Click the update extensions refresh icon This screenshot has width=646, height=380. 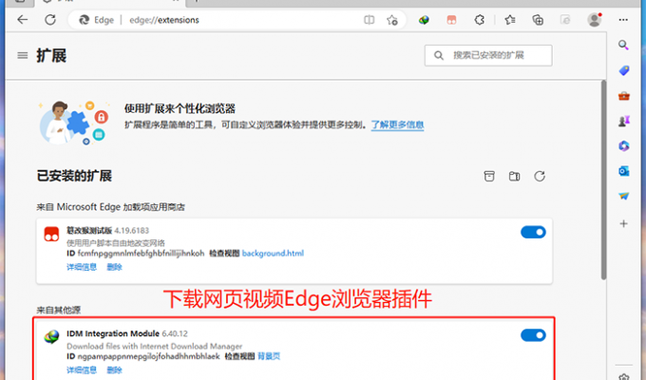click(540, 176)
